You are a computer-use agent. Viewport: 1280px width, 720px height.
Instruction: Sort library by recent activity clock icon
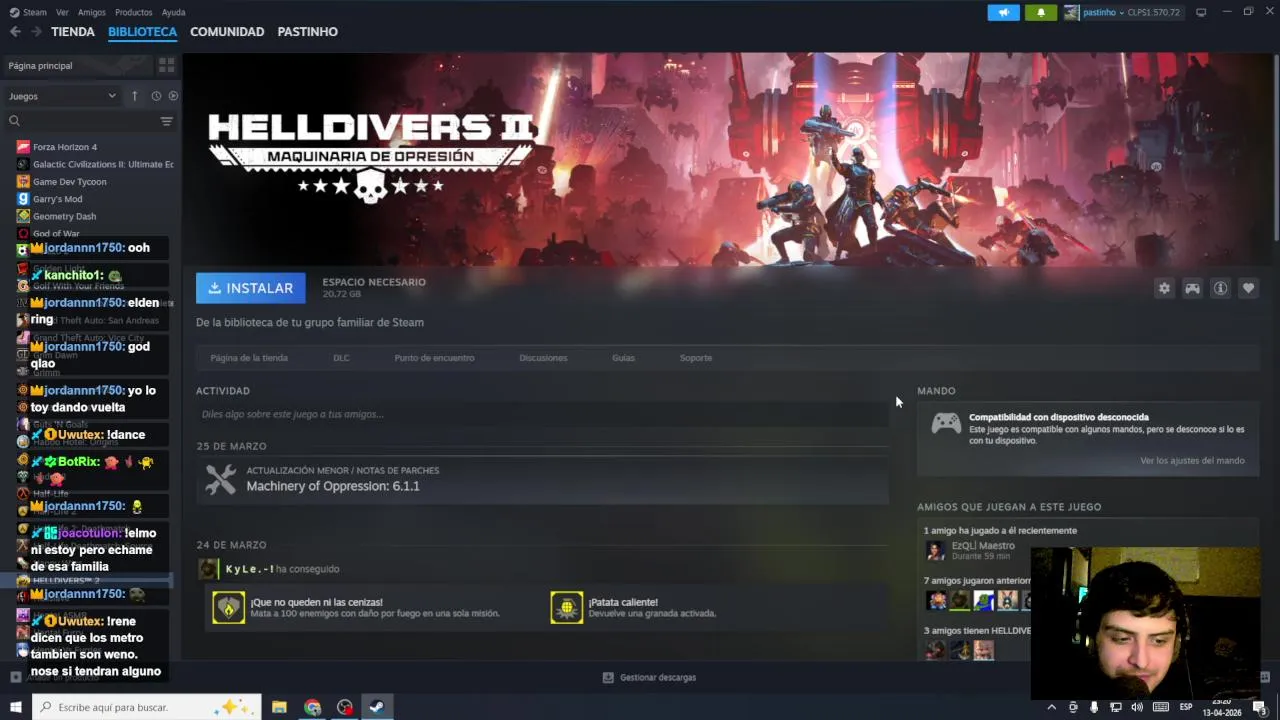[x=156, y=96]
